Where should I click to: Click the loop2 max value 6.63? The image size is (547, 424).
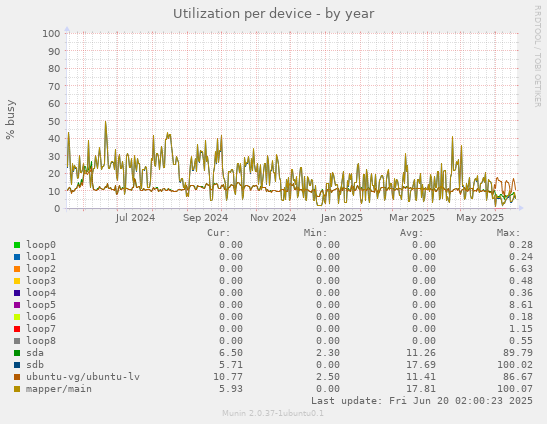coord(521,269)
